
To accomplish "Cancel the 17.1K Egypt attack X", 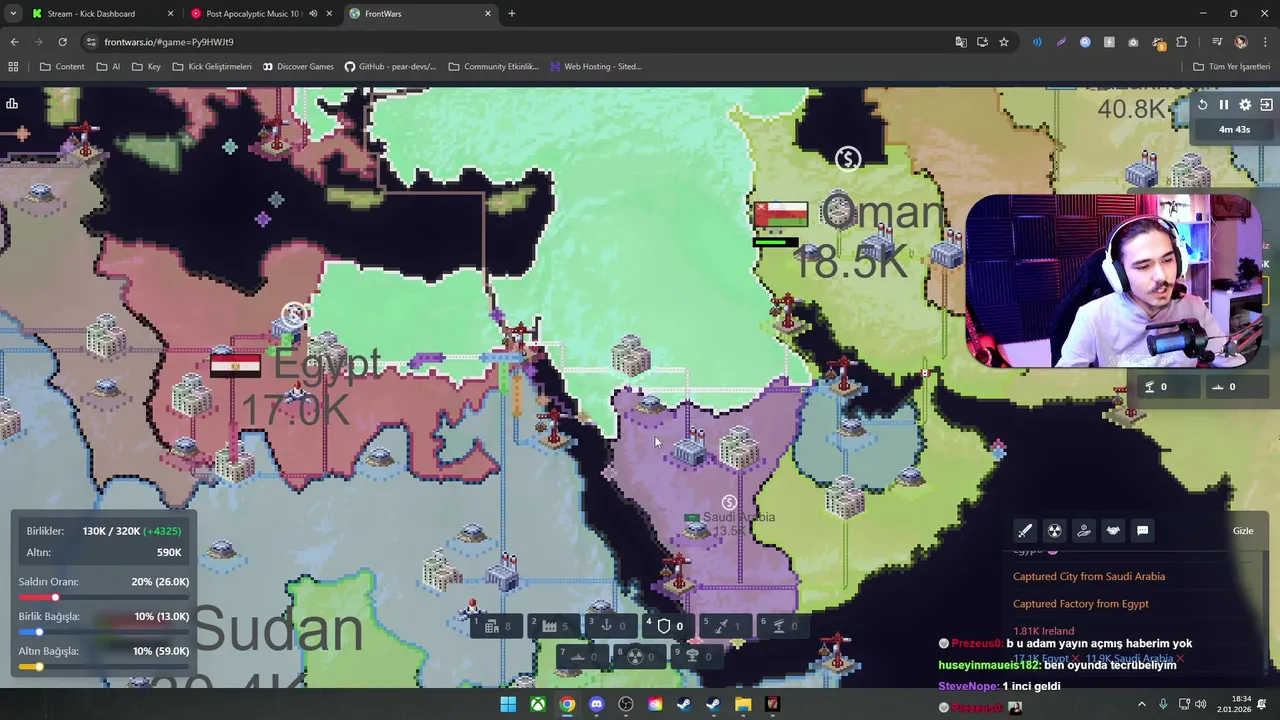I will (x=1075, y=659).
